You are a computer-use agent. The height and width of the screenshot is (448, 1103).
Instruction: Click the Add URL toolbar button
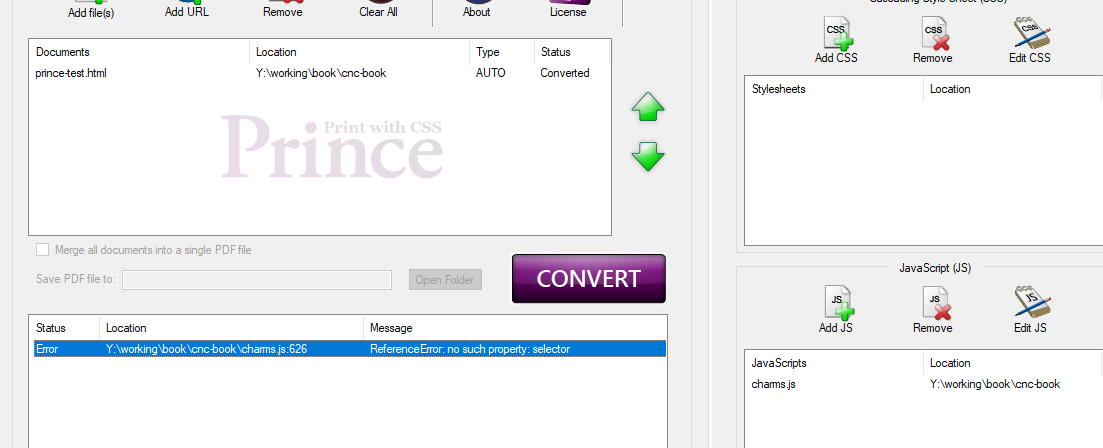(x=187, y=10)
